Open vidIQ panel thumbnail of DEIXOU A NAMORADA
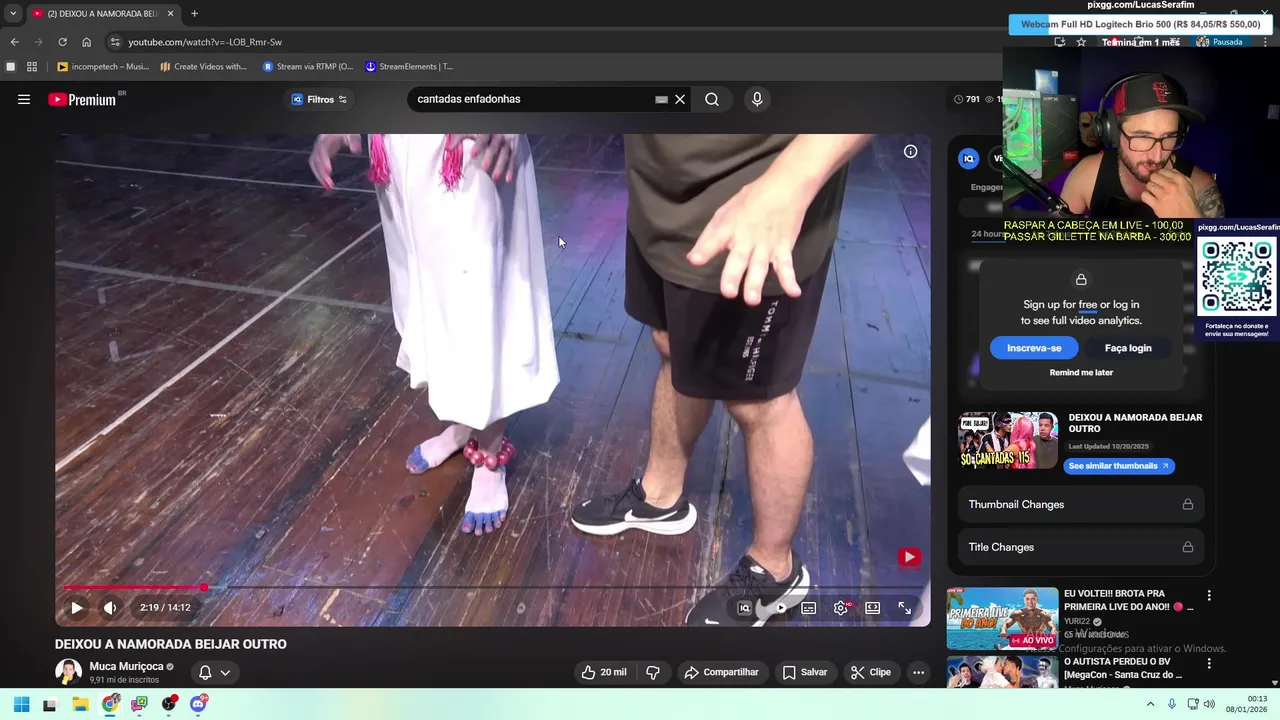Image resolution: width=1280 pixels, height=720 pixels. click(x=1008, y=440)
